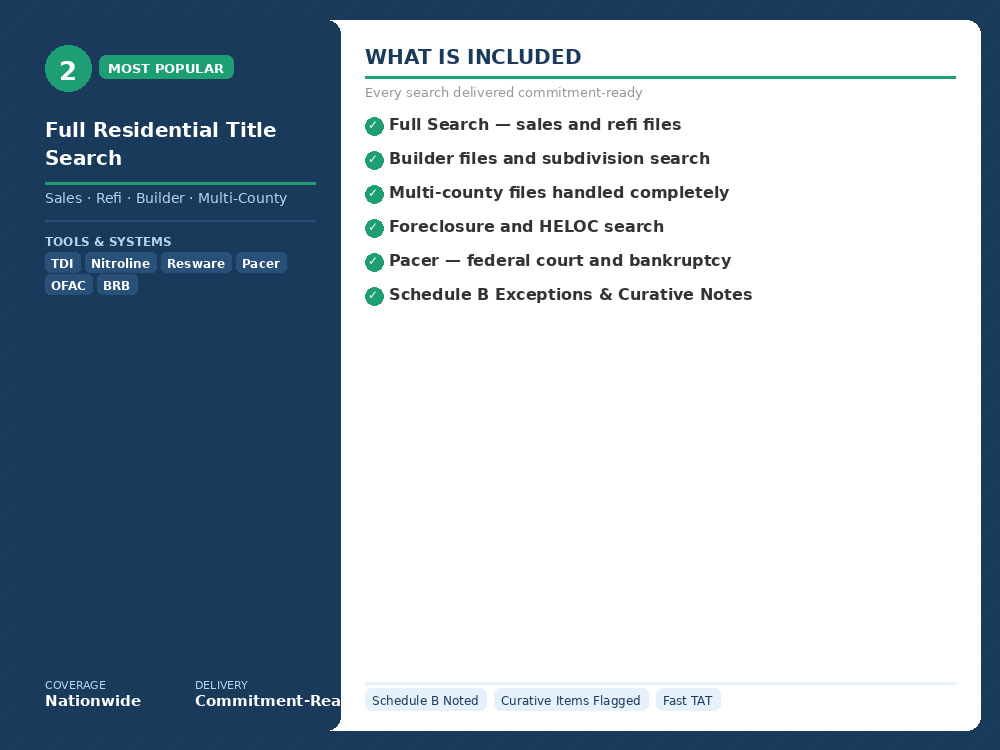Select the OFAC tool tag

pos(68,285)
